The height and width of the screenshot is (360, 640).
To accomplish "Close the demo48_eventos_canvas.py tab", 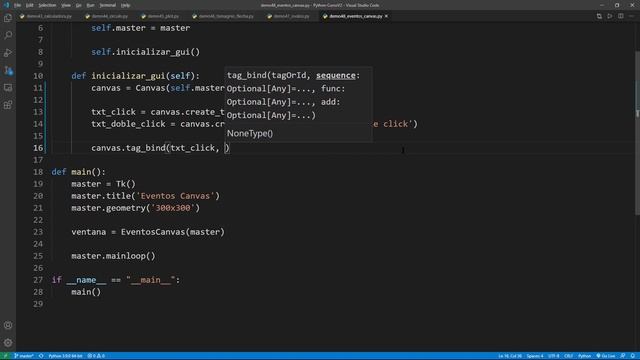I will point(386,16).
